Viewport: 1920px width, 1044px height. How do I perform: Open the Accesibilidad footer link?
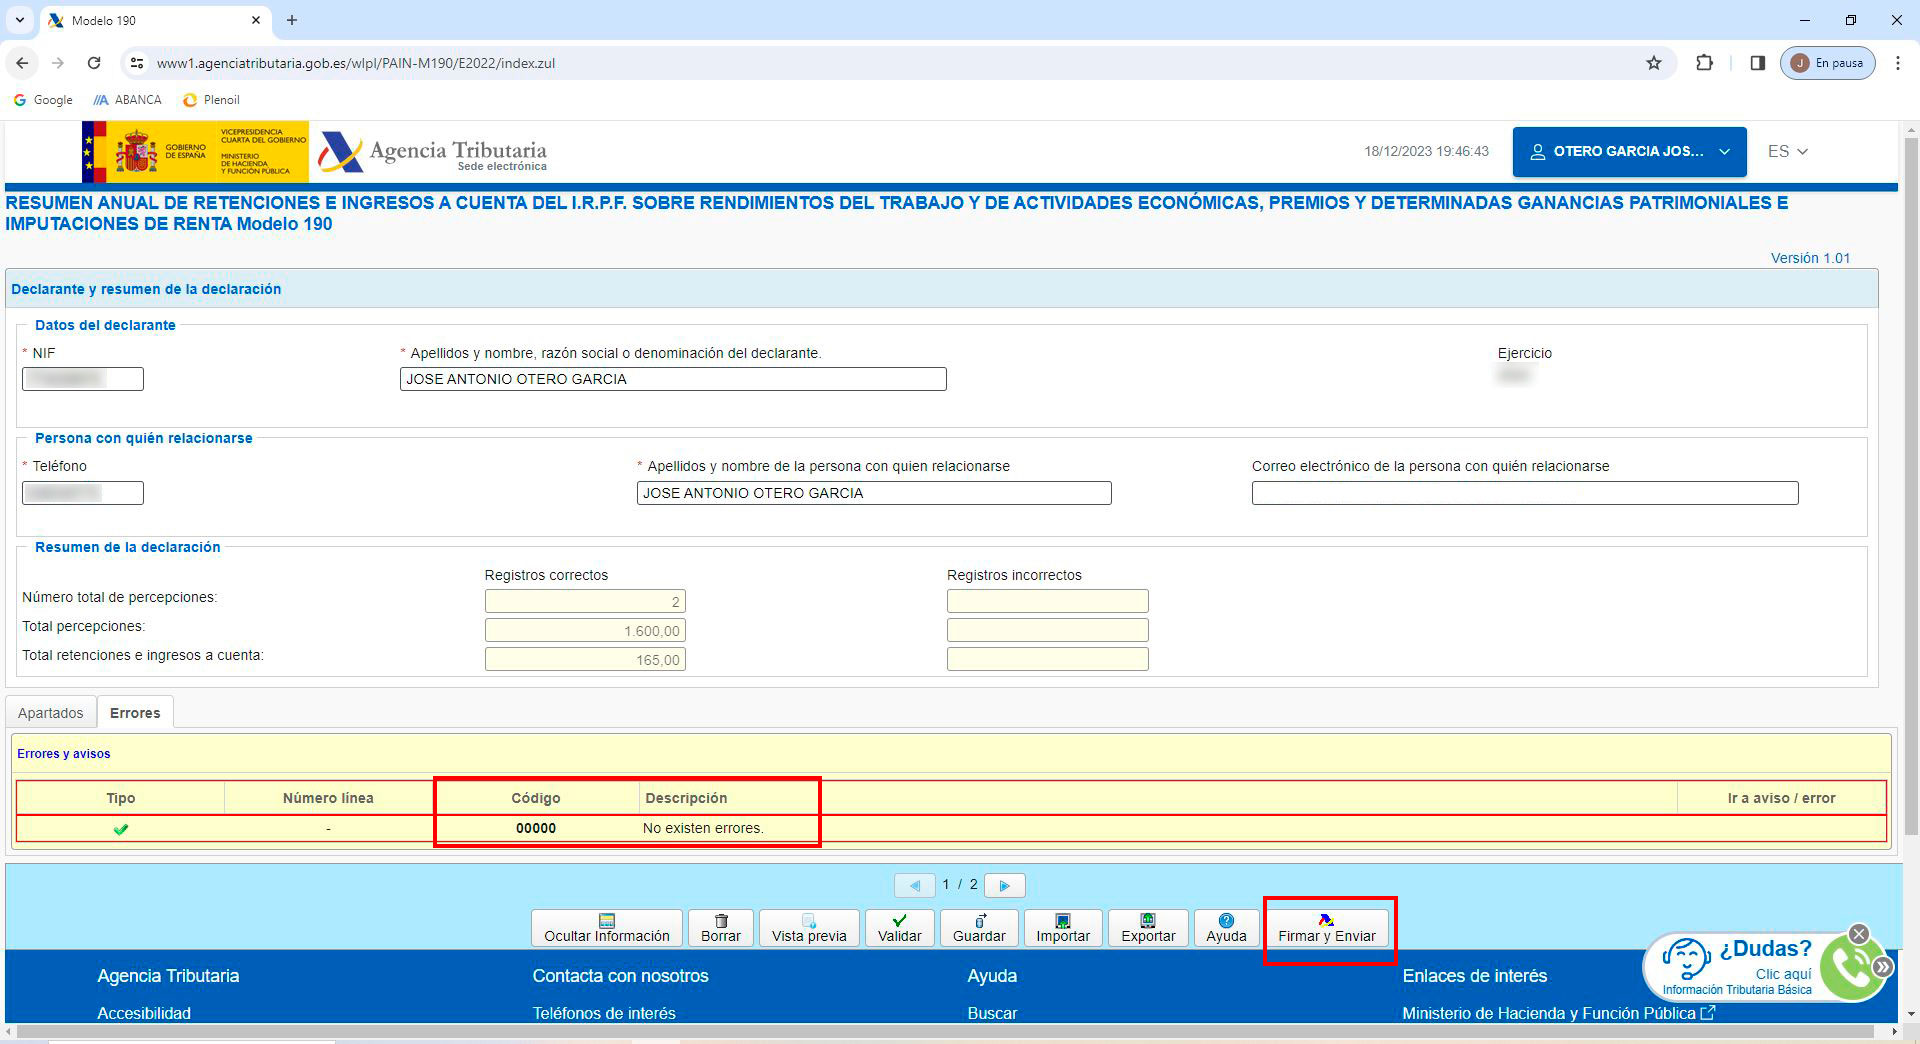point(144,1013)
